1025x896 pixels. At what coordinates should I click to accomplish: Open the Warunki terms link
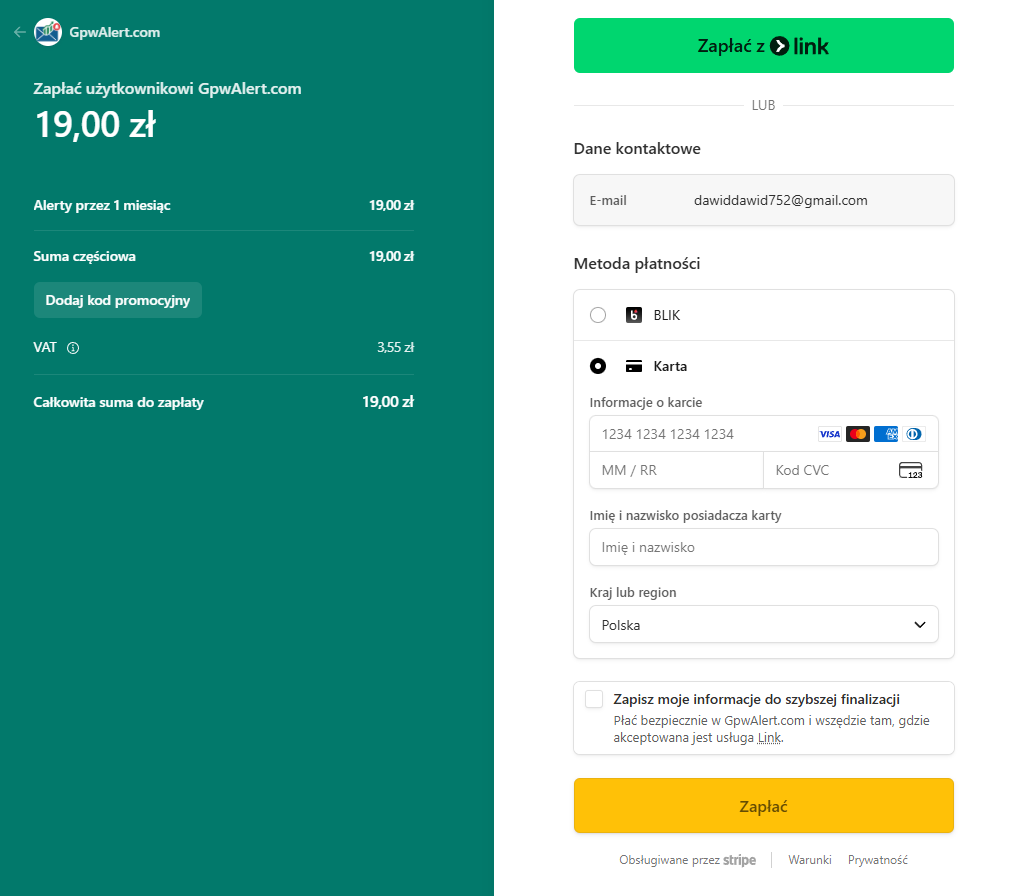pos(809,860)
